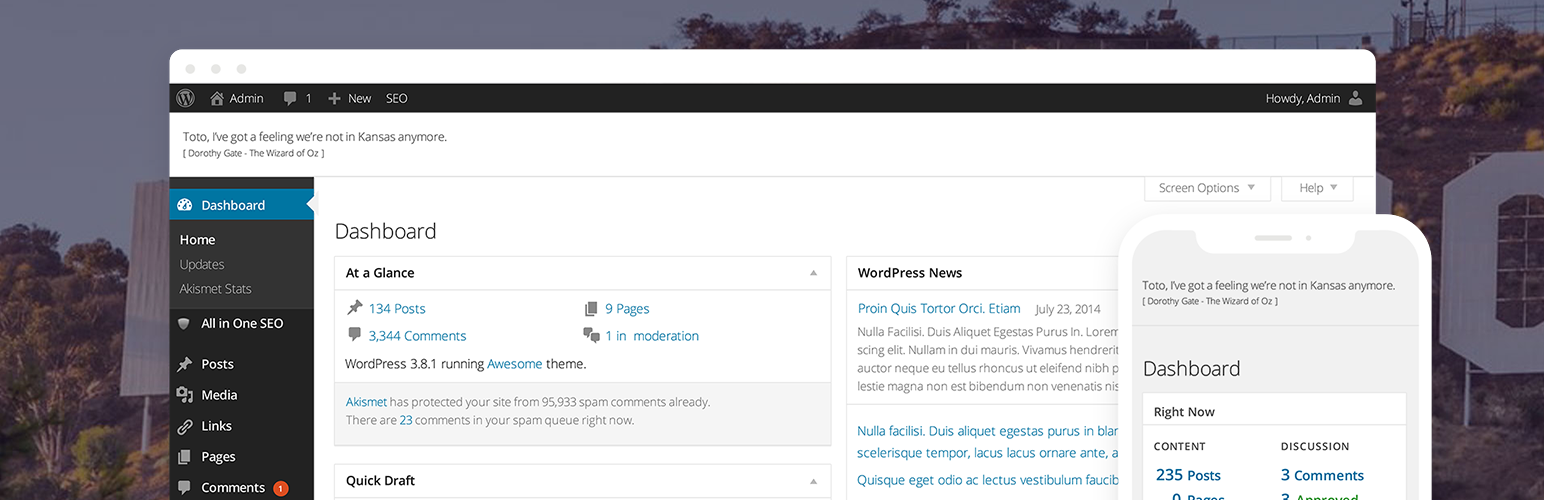Screen dimensions: 1544x500
Task: Open Proin Quis Tortor Orci. Etiam news link
Action: [939, 309]
